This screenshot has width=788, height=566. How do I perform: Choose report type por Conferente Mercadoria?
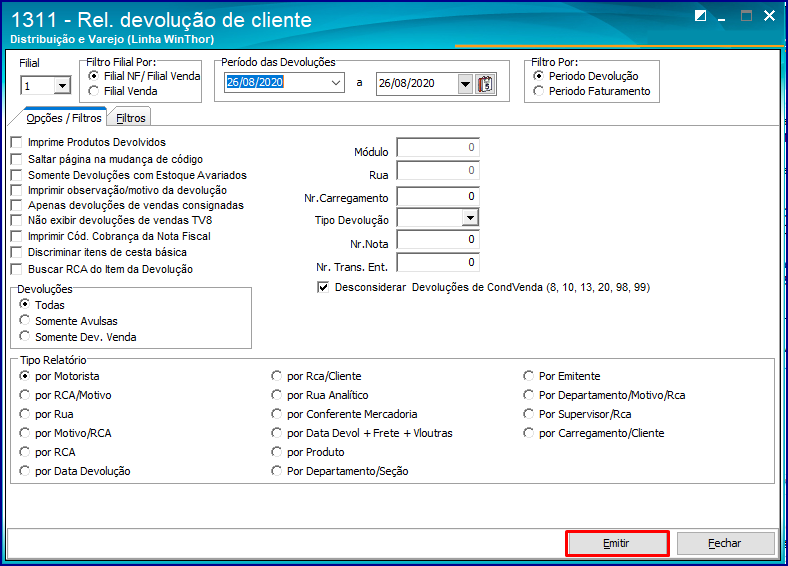click(276, 414)
